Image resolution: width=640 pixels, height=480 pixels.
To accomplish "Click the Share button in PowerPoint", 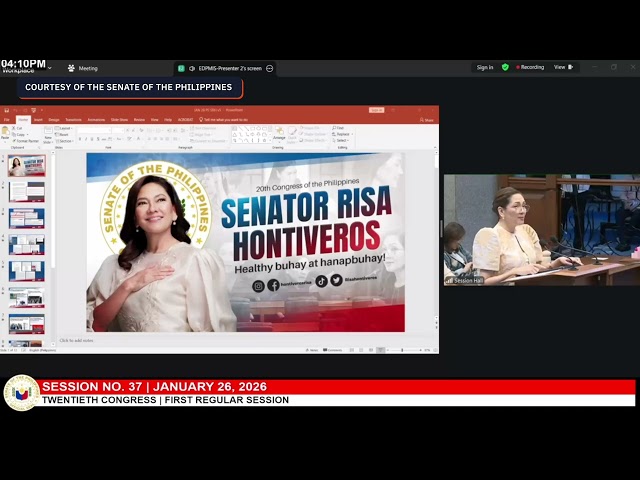I will coord(427,120).
